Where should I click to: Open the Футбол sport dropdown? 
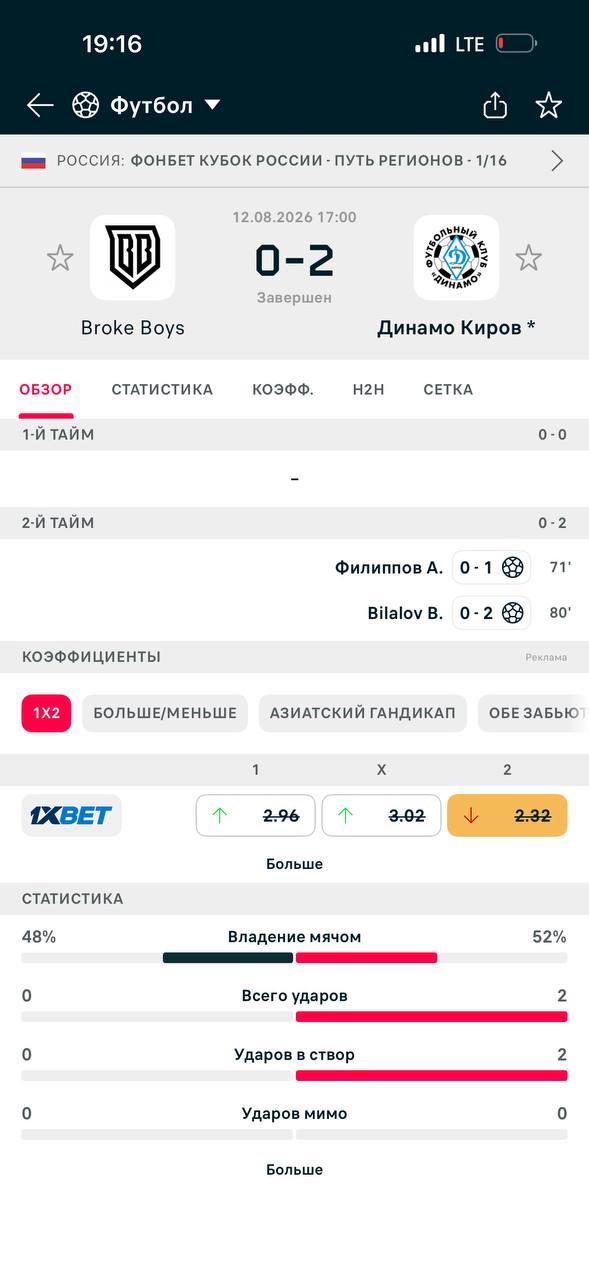pyautogui.click(x=212, y=105)
